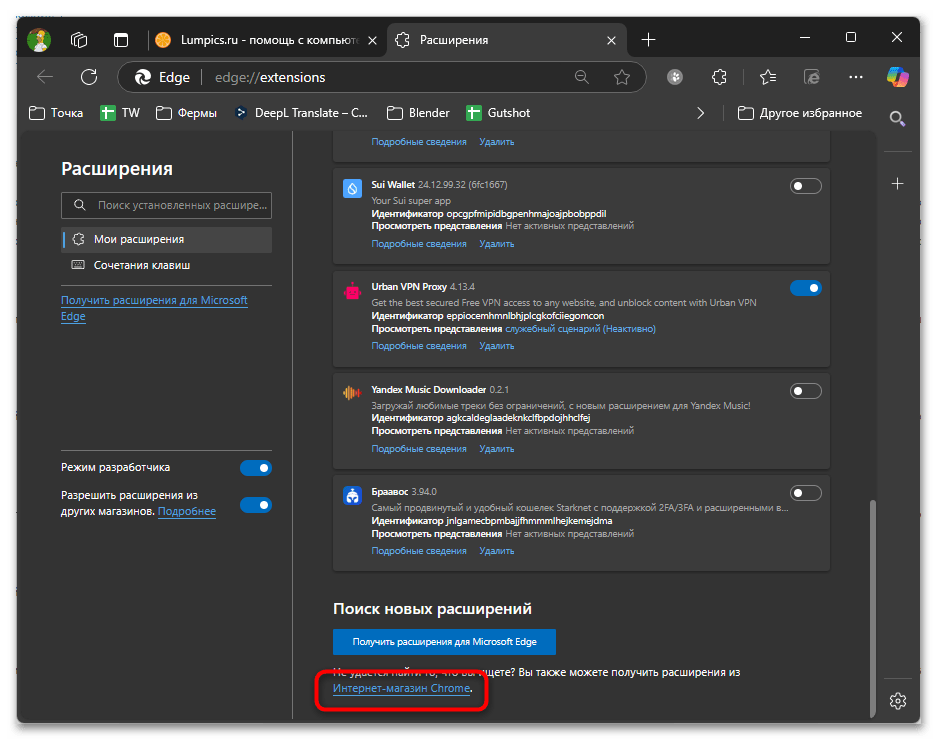Close the Расширения tab
Screen dimensions: 937x740
[611, 41]
